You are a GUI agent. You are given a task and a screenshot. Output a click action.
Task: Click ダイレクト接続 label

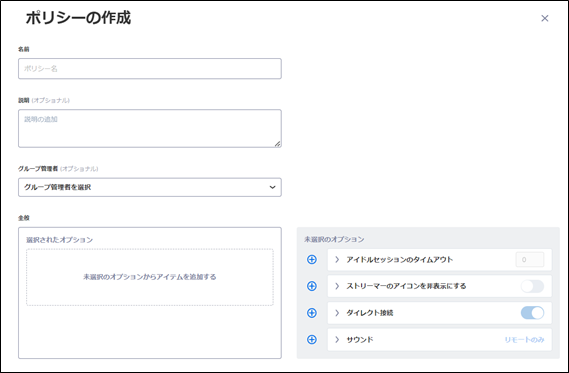click(x=369, y=313)
